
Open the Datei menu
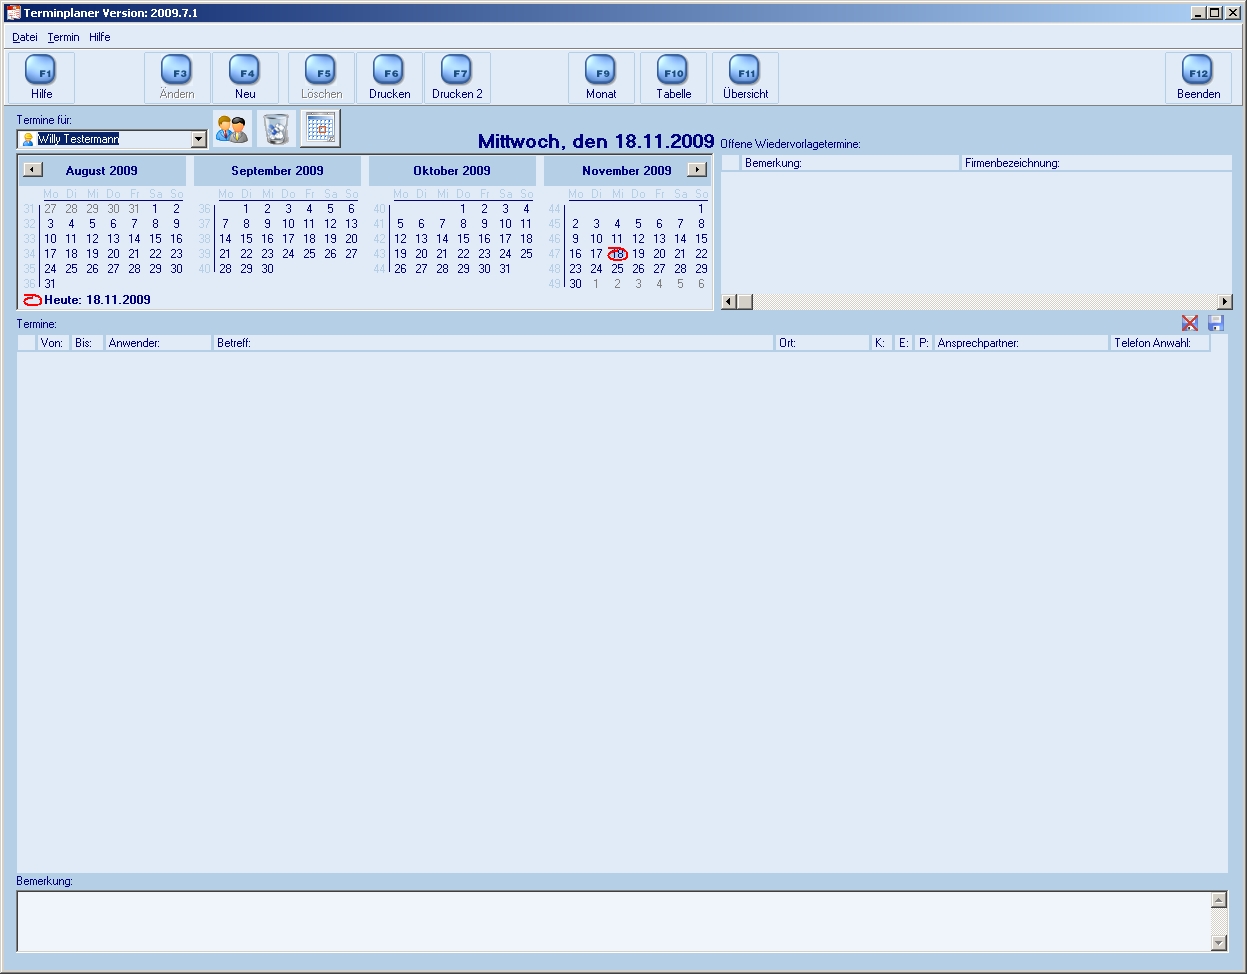25,37
